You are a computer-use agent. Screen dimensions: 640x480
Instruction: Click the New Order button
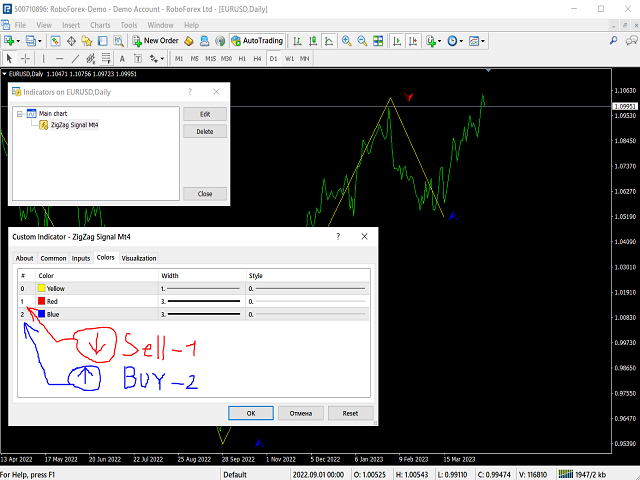(x=155, y=41)
